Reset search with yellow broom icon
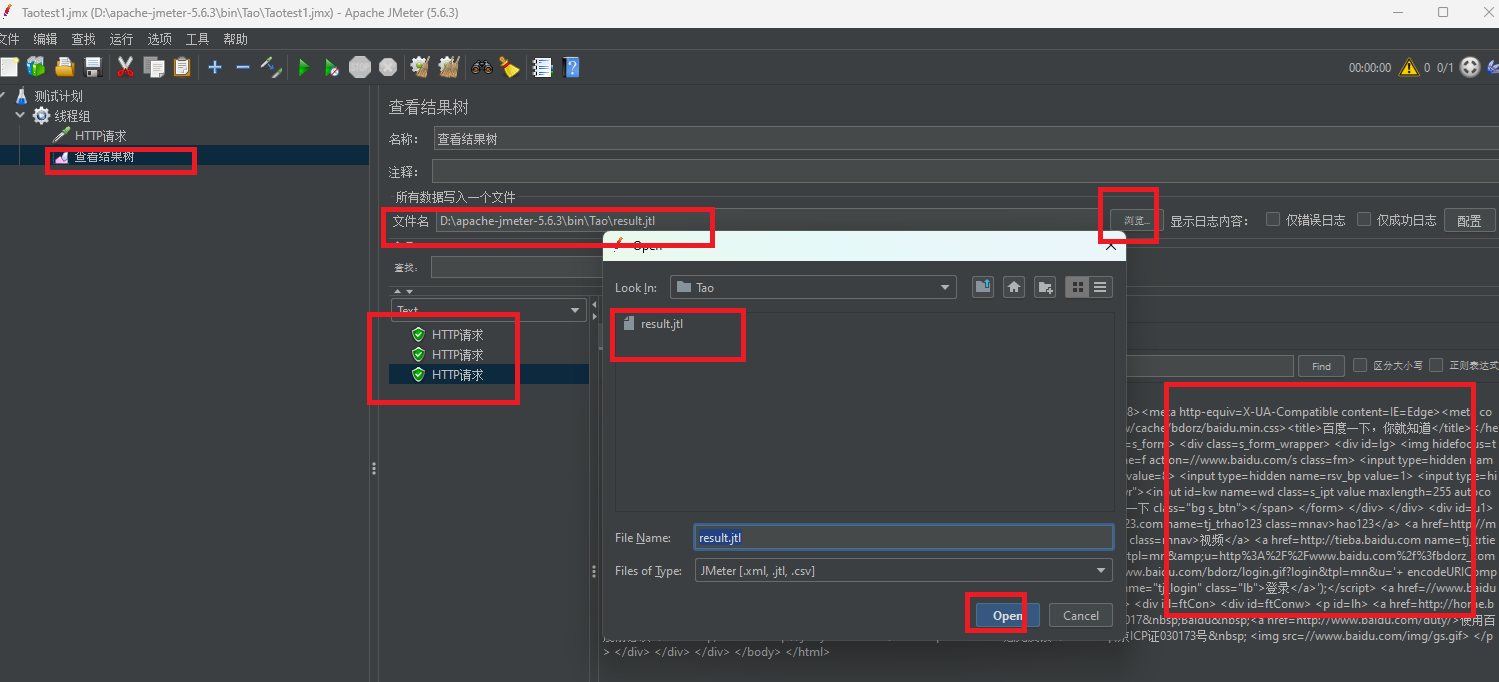Image resolution: width=1499 pixels, height=682 pixels. click(510, 67)
